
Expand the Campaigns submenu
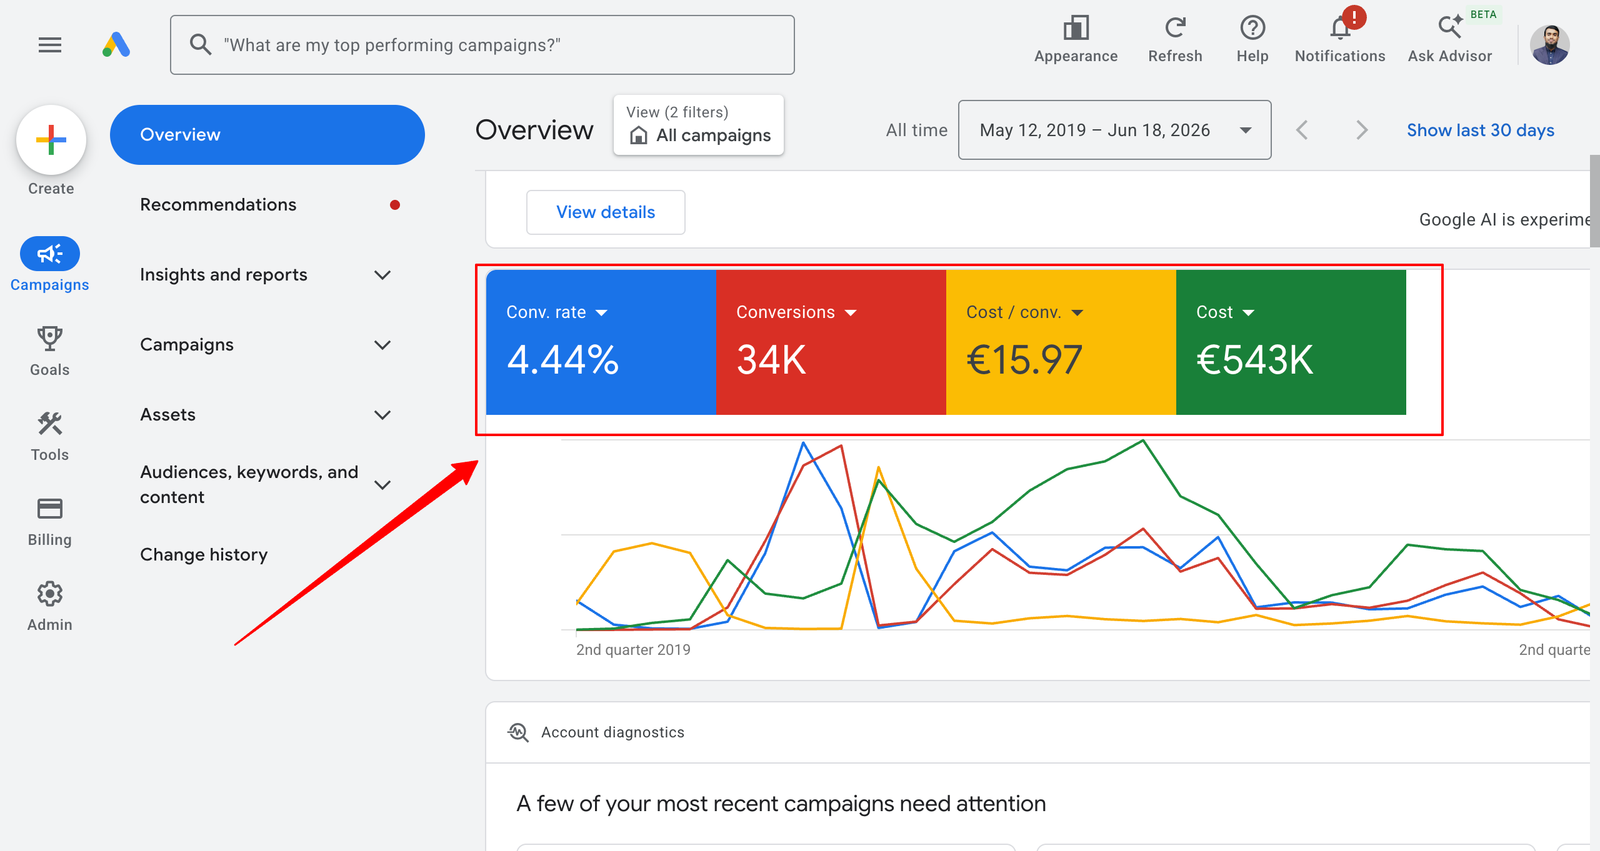tap(382, 345)
